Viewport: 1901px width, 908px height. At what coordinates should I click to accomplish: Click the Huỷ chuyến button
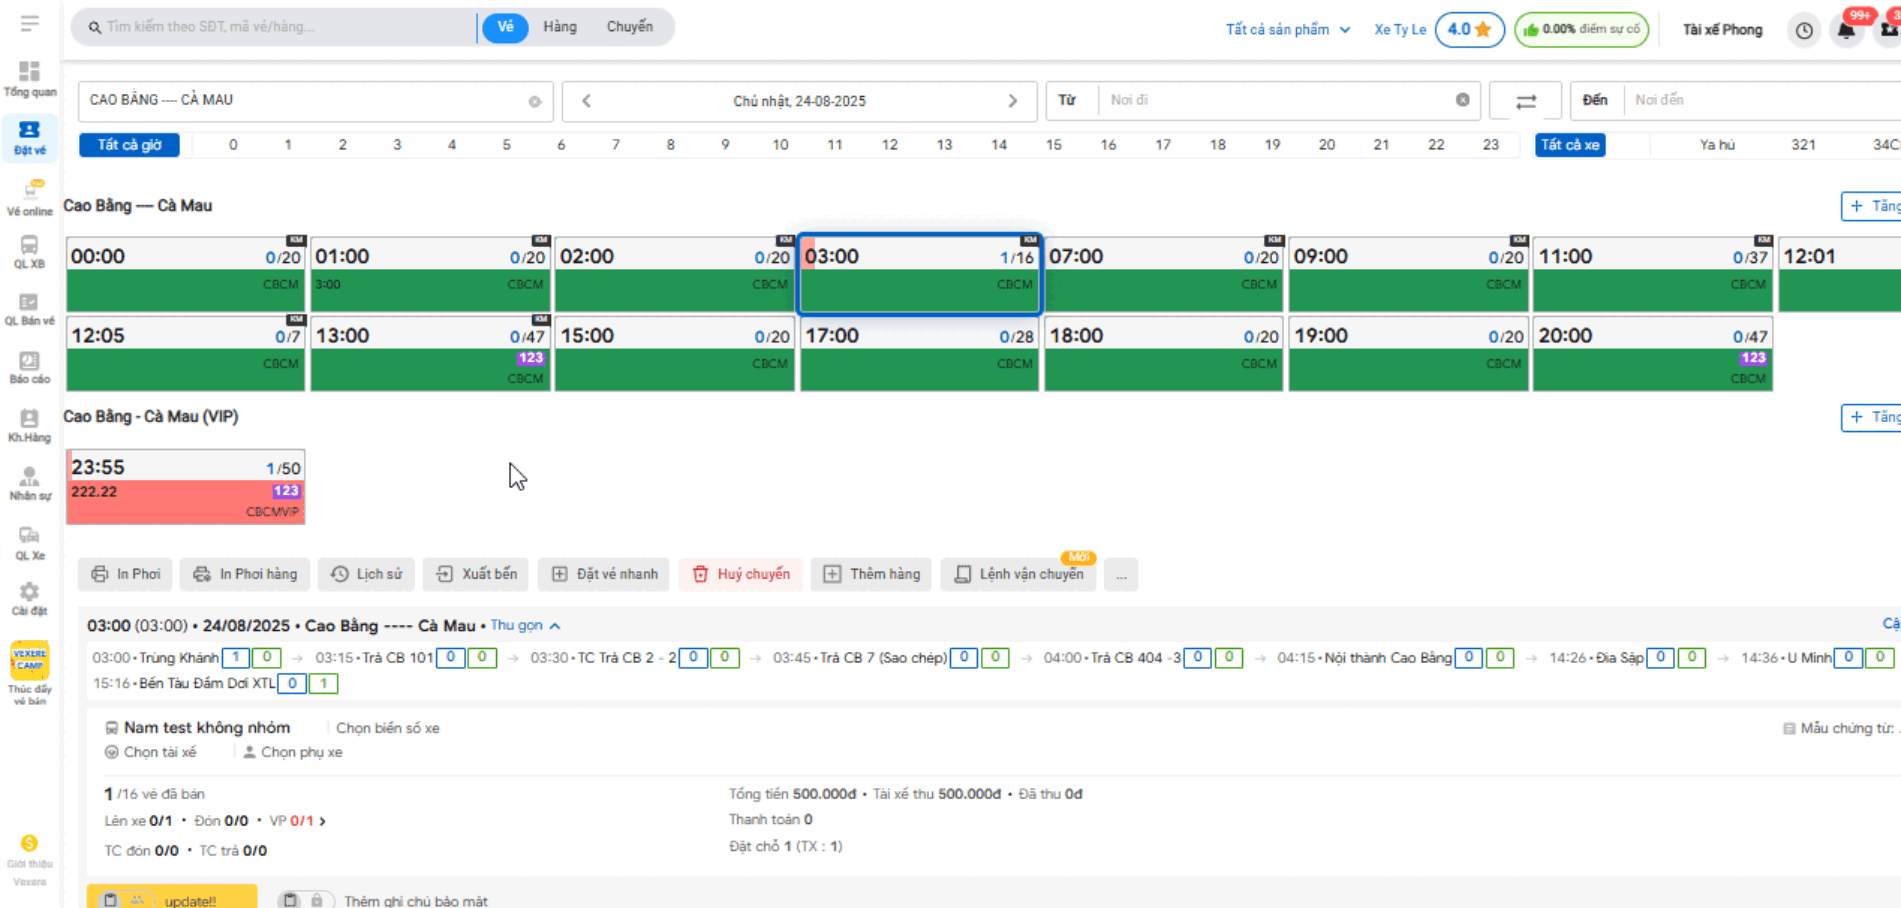tap(741, 574)
